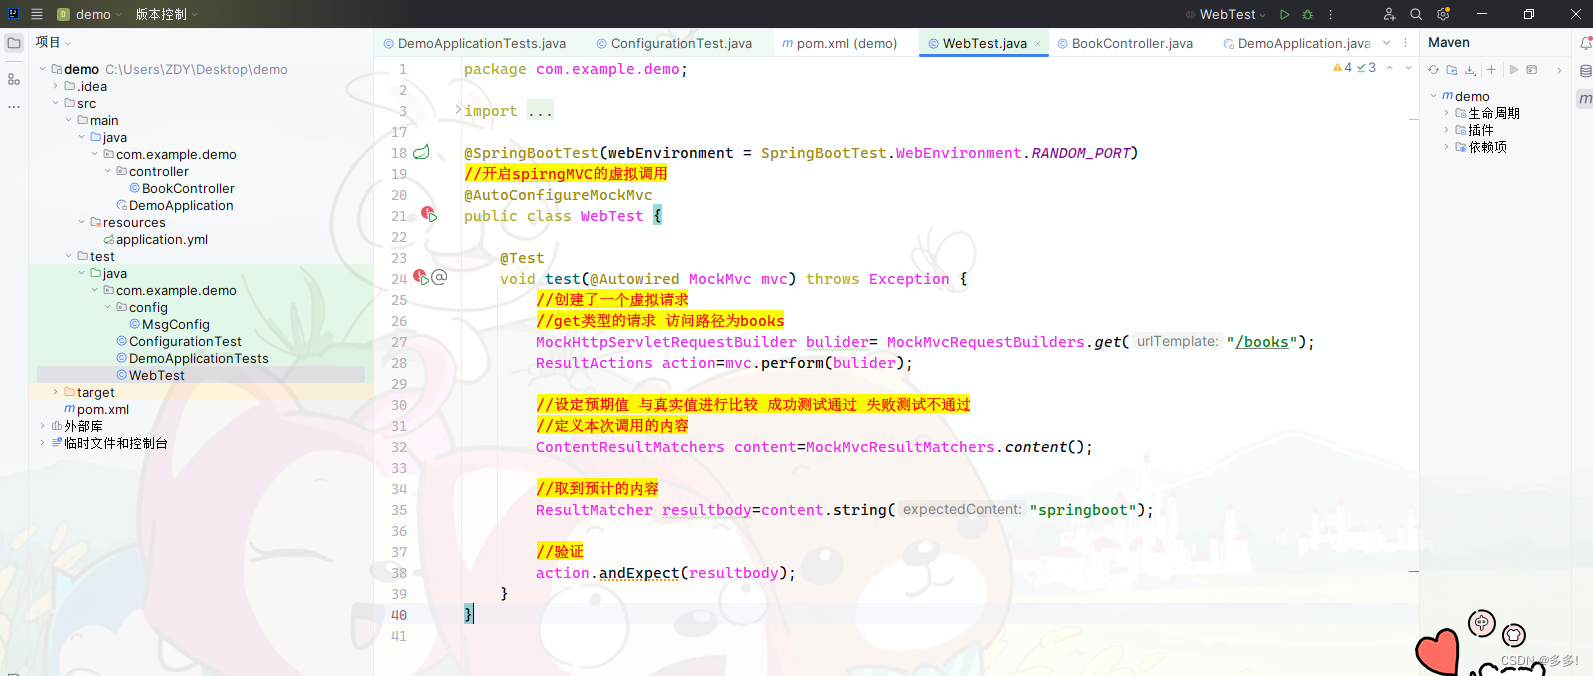Open demo project dropdown in title bar
This screenshot has width=1593, height=676.
[89, 14]
